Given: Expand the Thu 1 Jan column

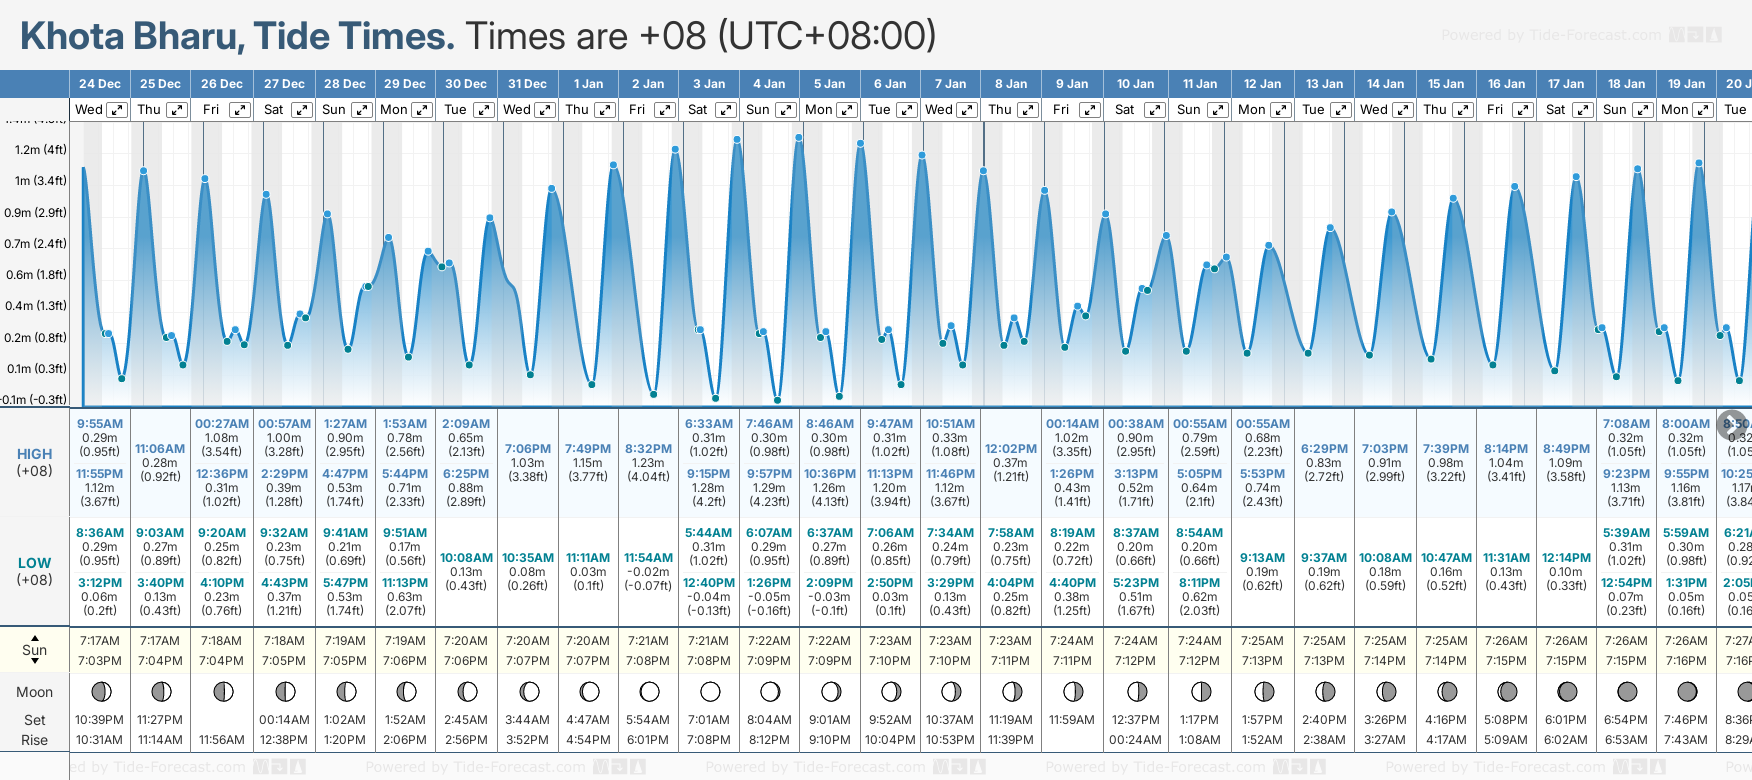Looking at the screenshot, I should tap(605, 110).
